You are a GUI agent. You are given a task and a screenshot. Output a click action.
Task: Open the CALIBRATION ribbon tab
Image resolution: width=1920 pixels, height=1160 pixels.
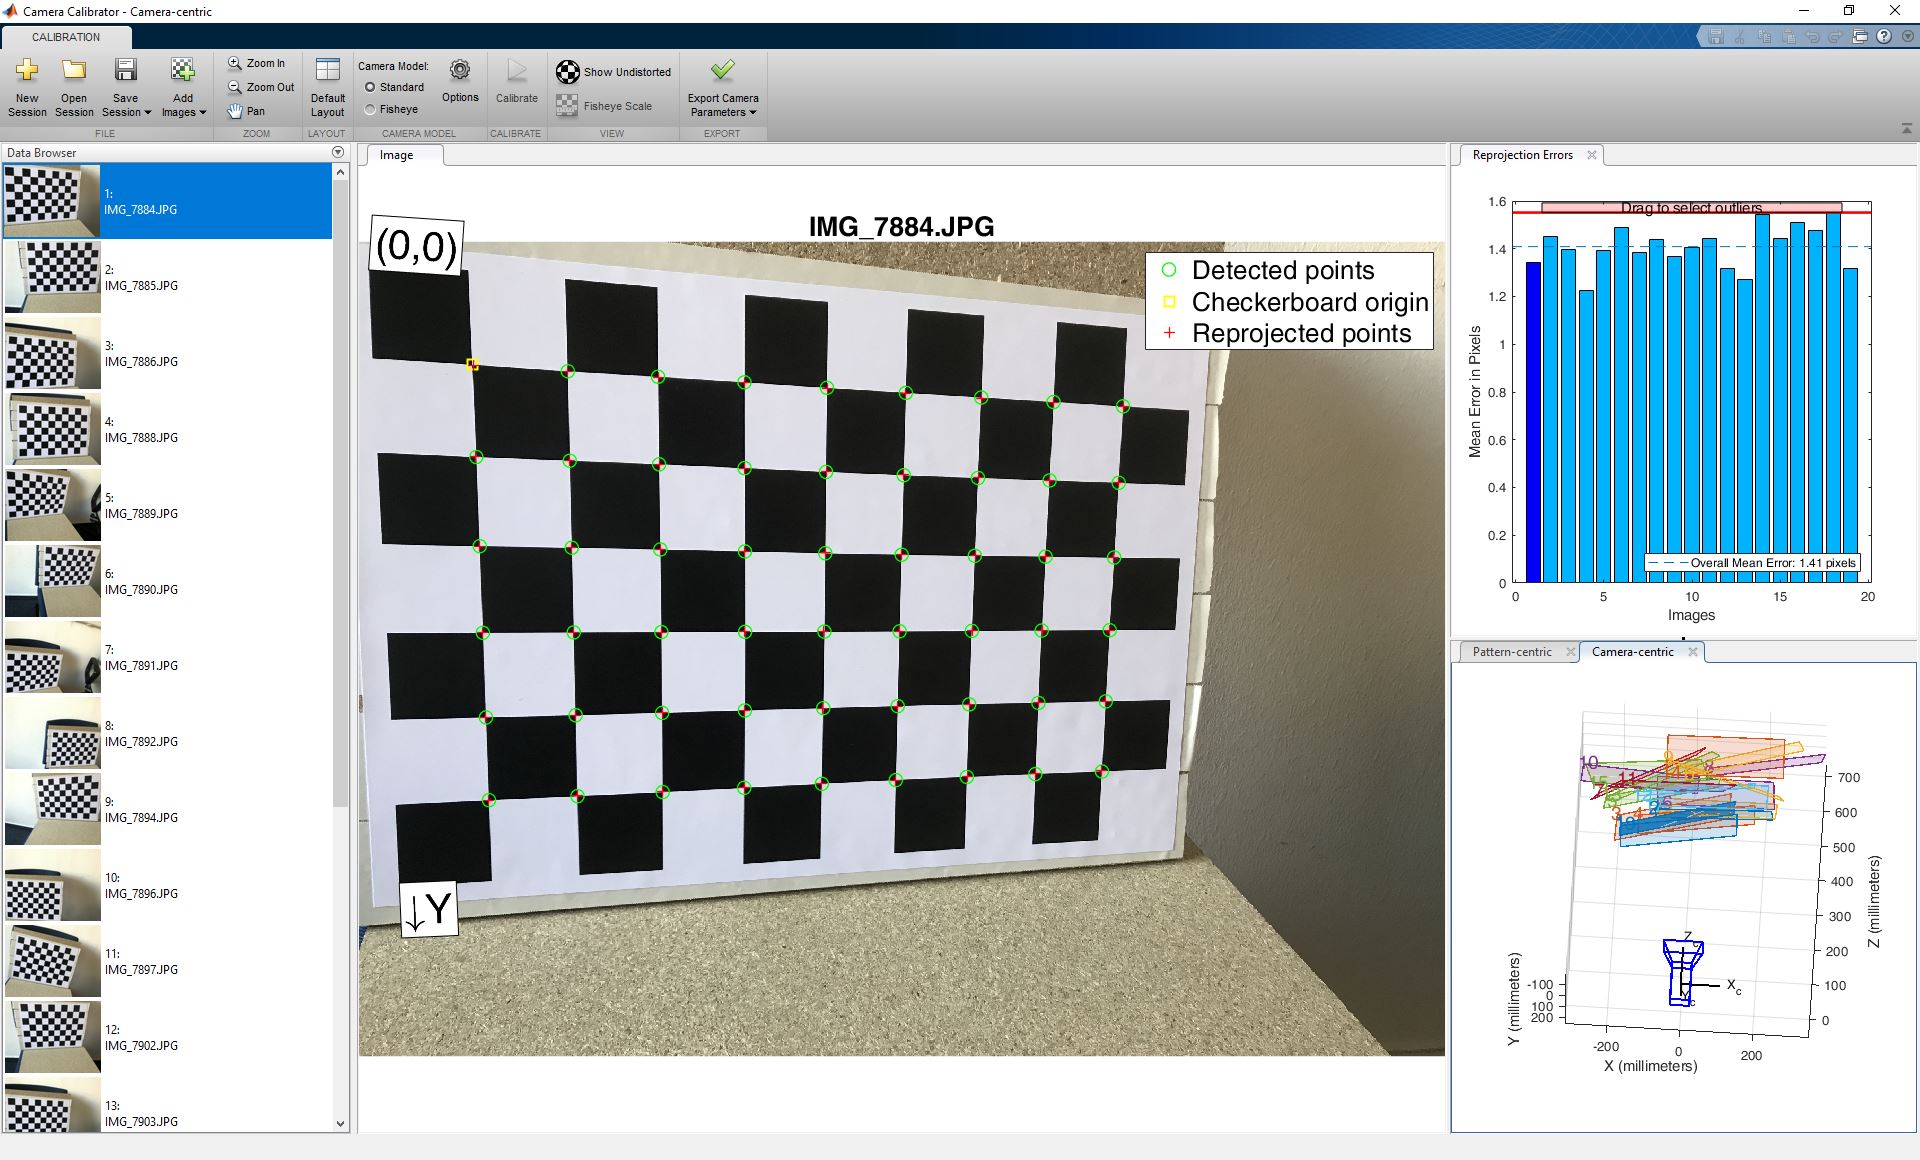[x=66, y=37]
